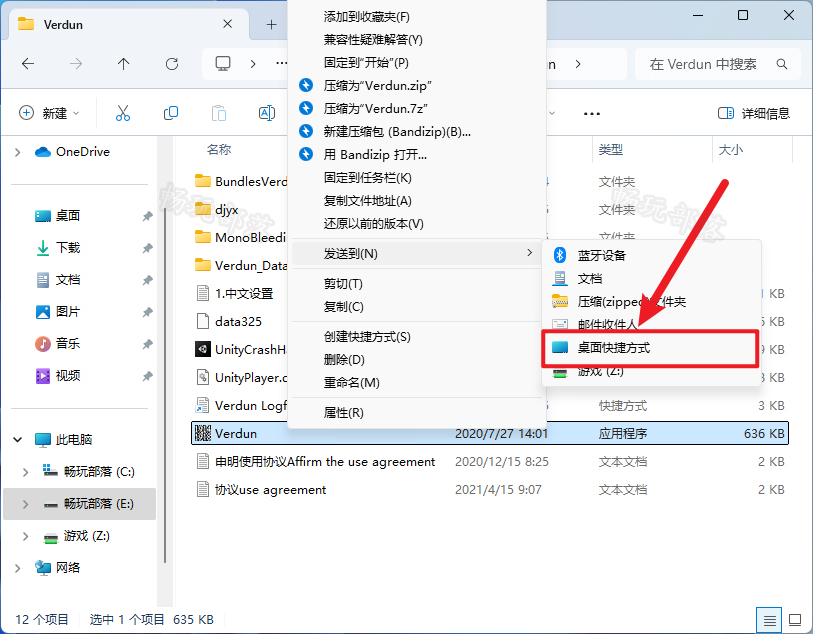The height and width of the screenshot is (634, 813).
Task: Select 用 Bandizip 打开... entry
Action: pos(417,154)
